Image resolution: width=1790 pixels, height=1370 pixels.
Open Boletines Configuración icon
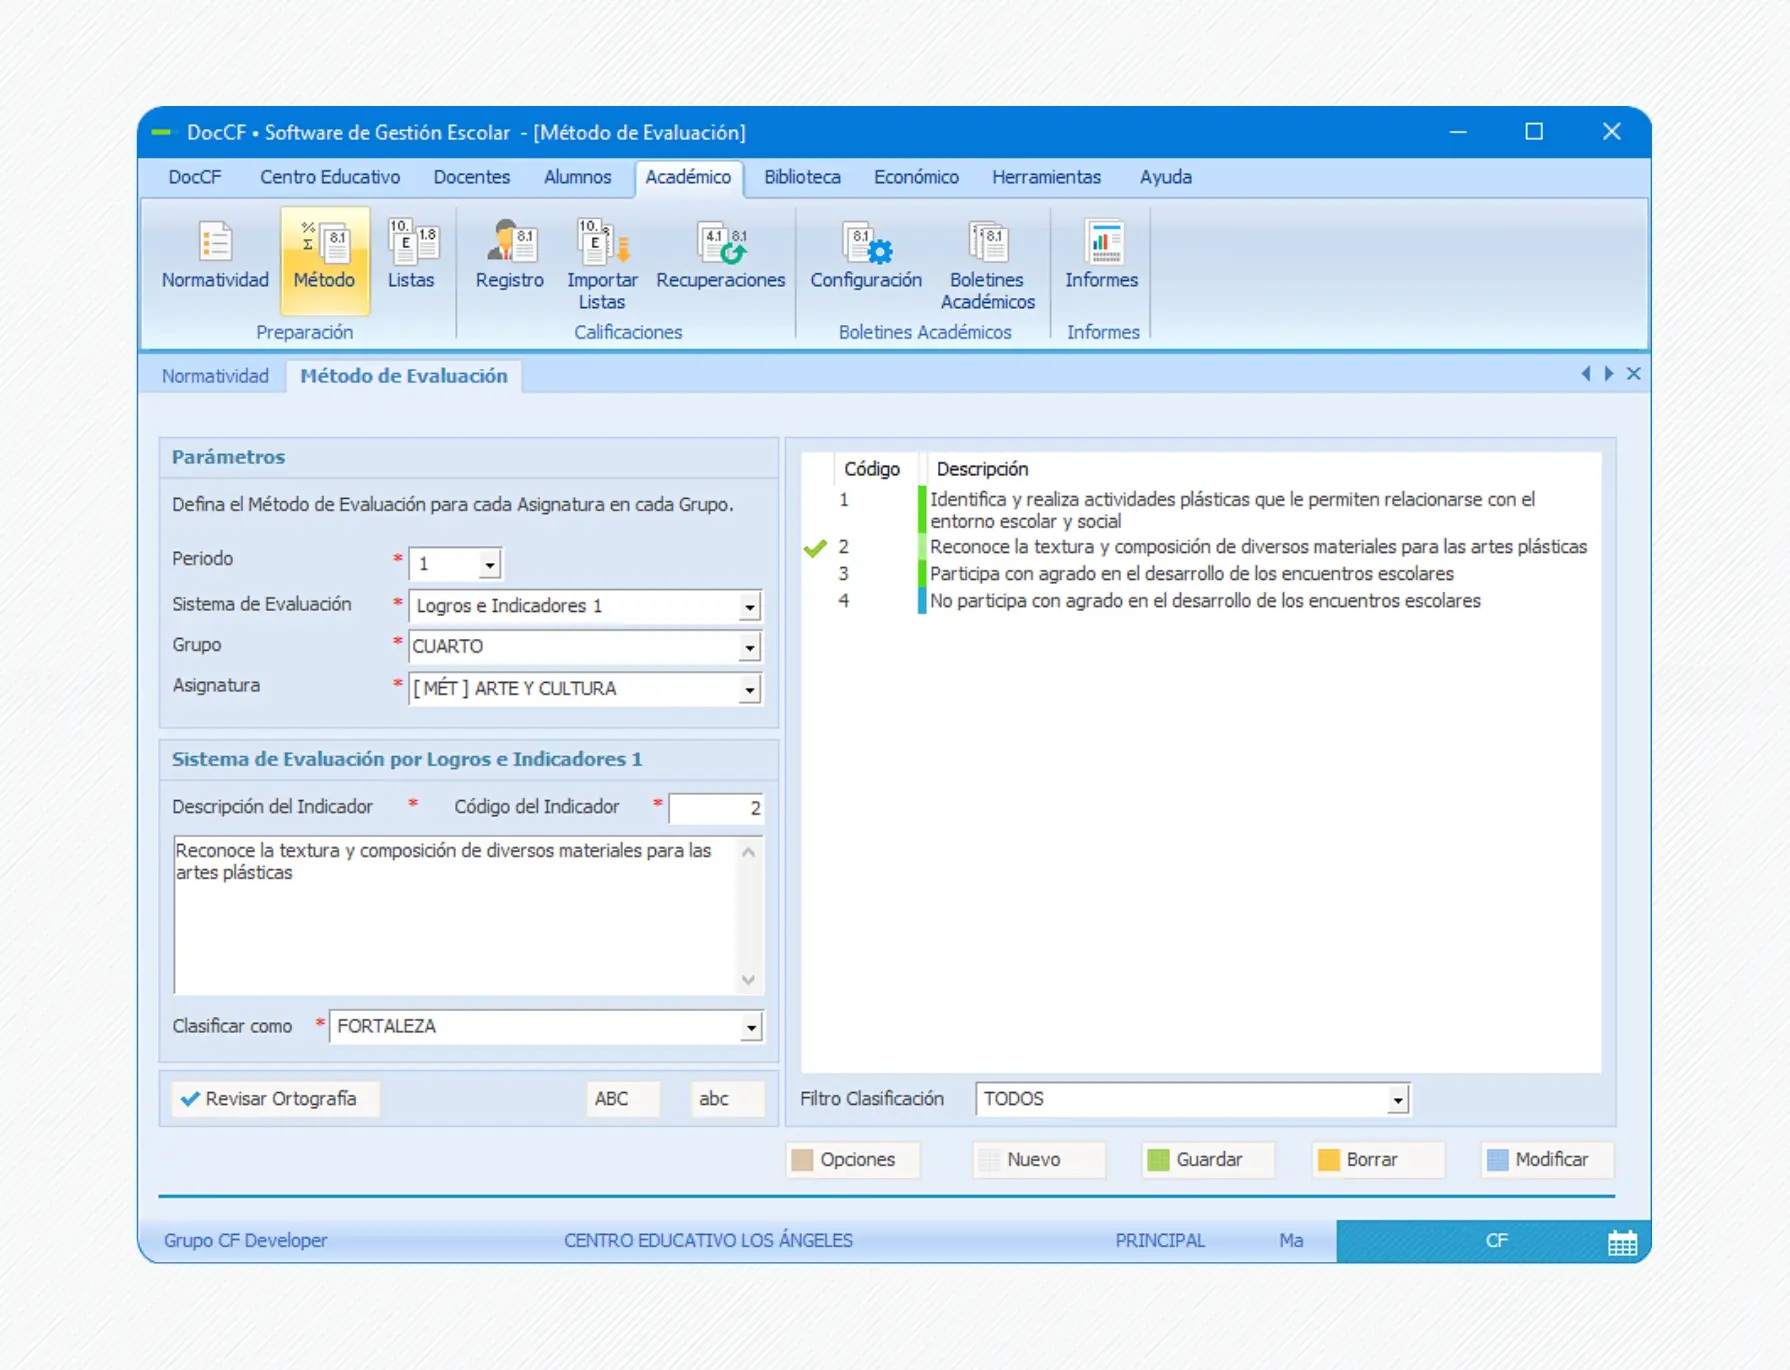click(865, 255)
